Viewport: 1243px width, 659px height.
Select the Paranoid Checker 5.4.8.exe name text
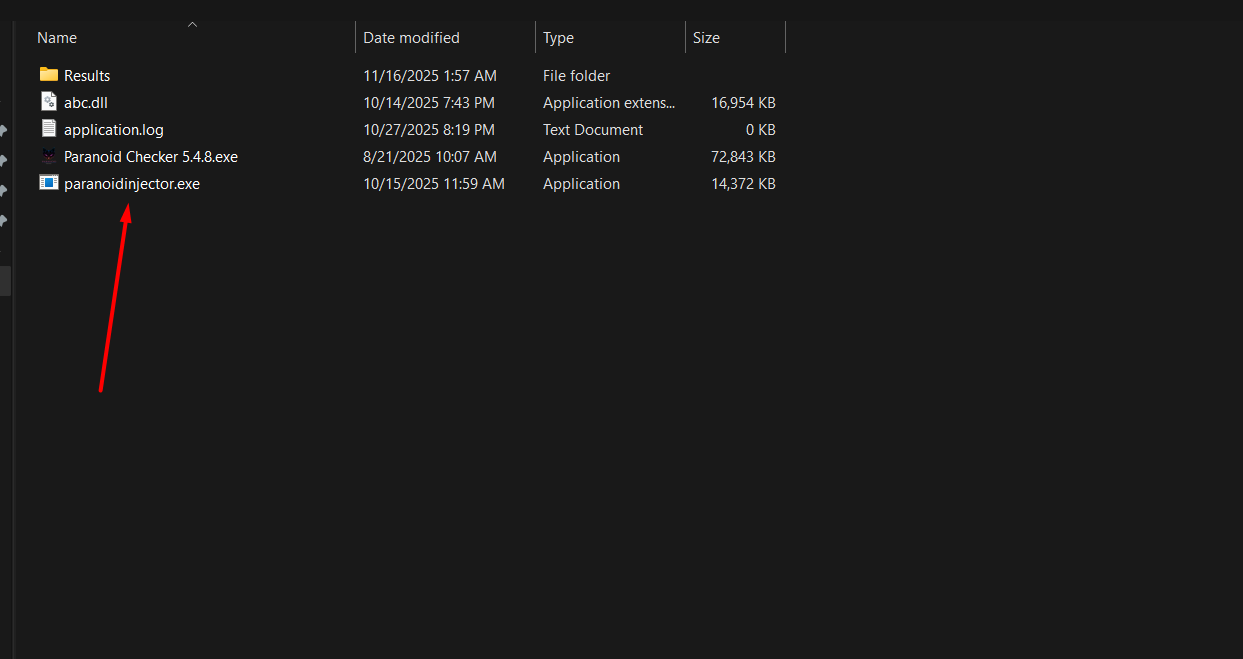tap(151, 157)
